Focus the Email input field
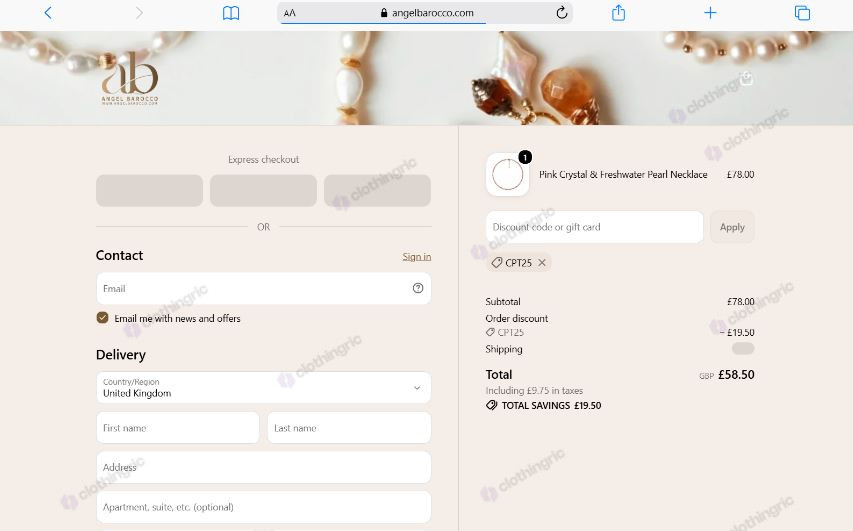This screenshot has height=531, width=853. click(263, 288)
